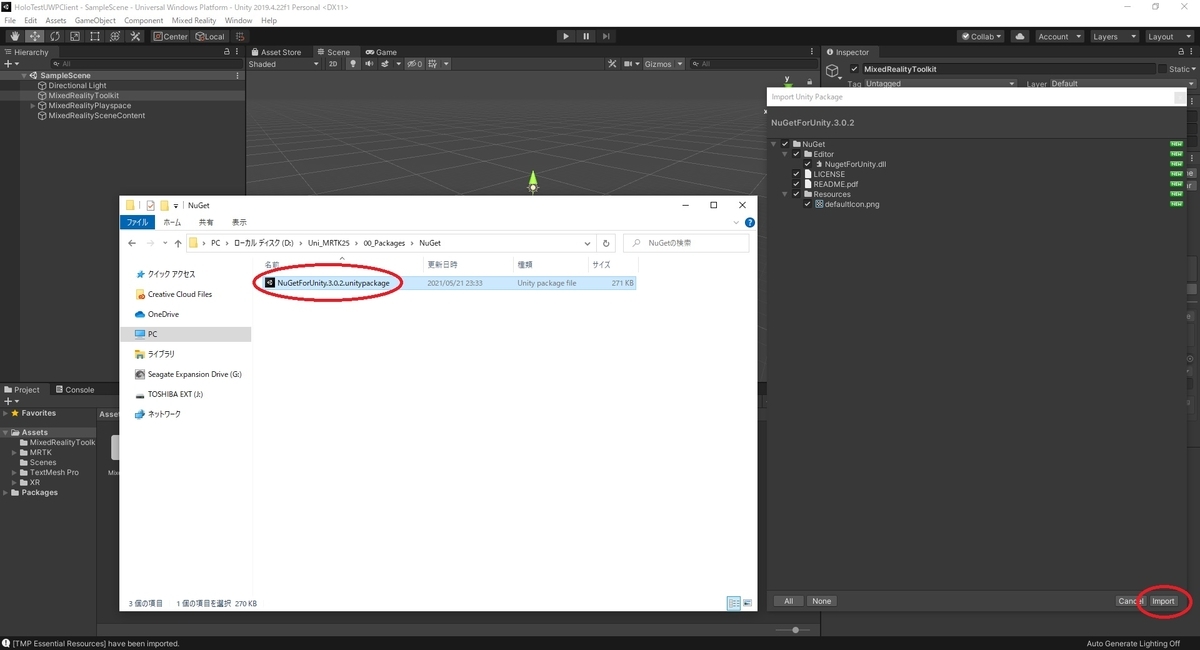Open the custom editor tools icon

click(x=134, y=36)
